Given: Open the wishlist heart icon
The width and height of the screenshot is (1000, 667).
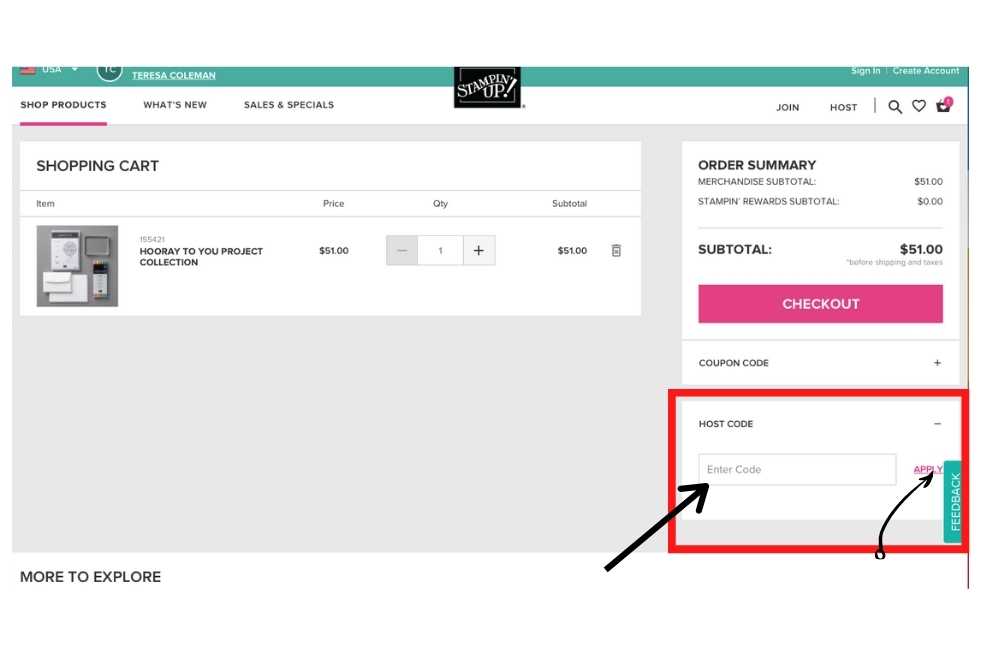Looking at the screenshot, I should click(918, 106).
